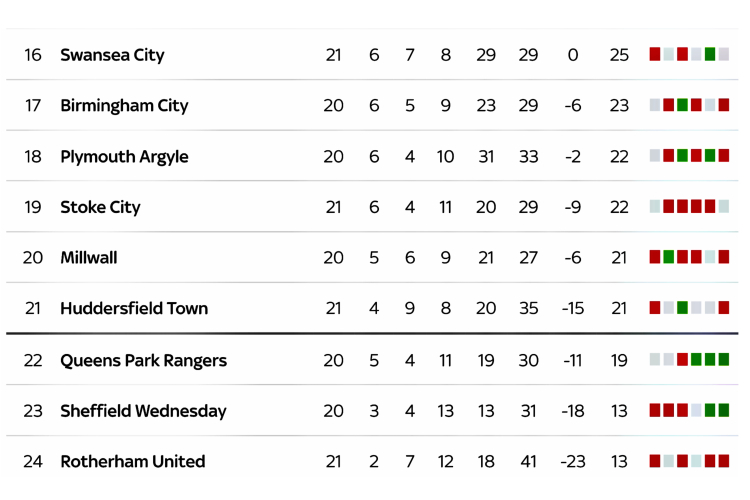Open the Stoke City club link

(100, 207)
